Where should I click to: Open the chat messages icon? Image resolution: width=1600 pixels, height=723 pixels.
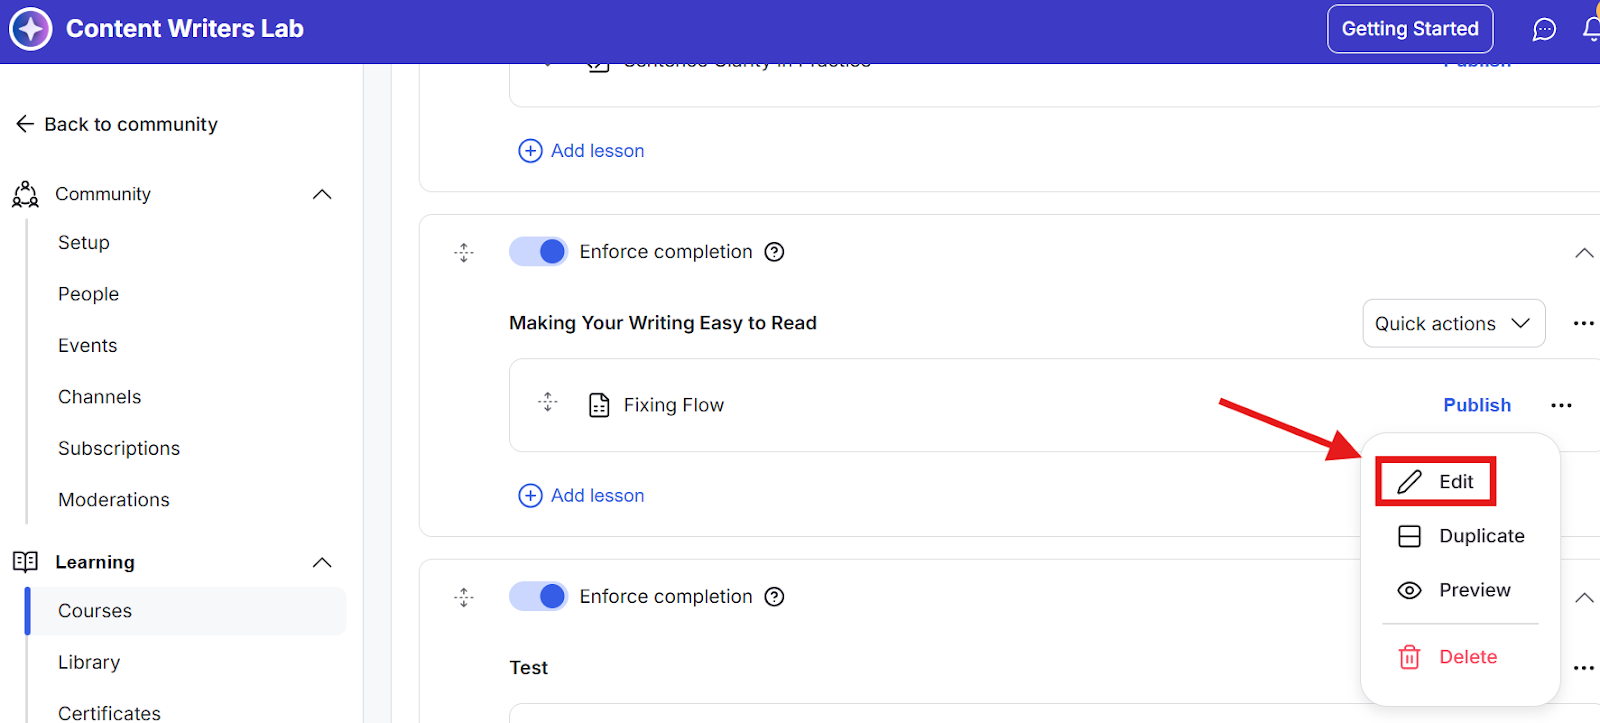click(x=1544, y=29)
